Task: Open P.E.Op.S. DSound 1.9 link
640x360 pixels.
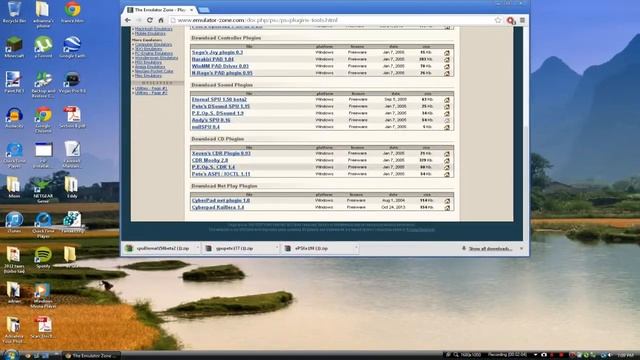Action: click(218, 113)
